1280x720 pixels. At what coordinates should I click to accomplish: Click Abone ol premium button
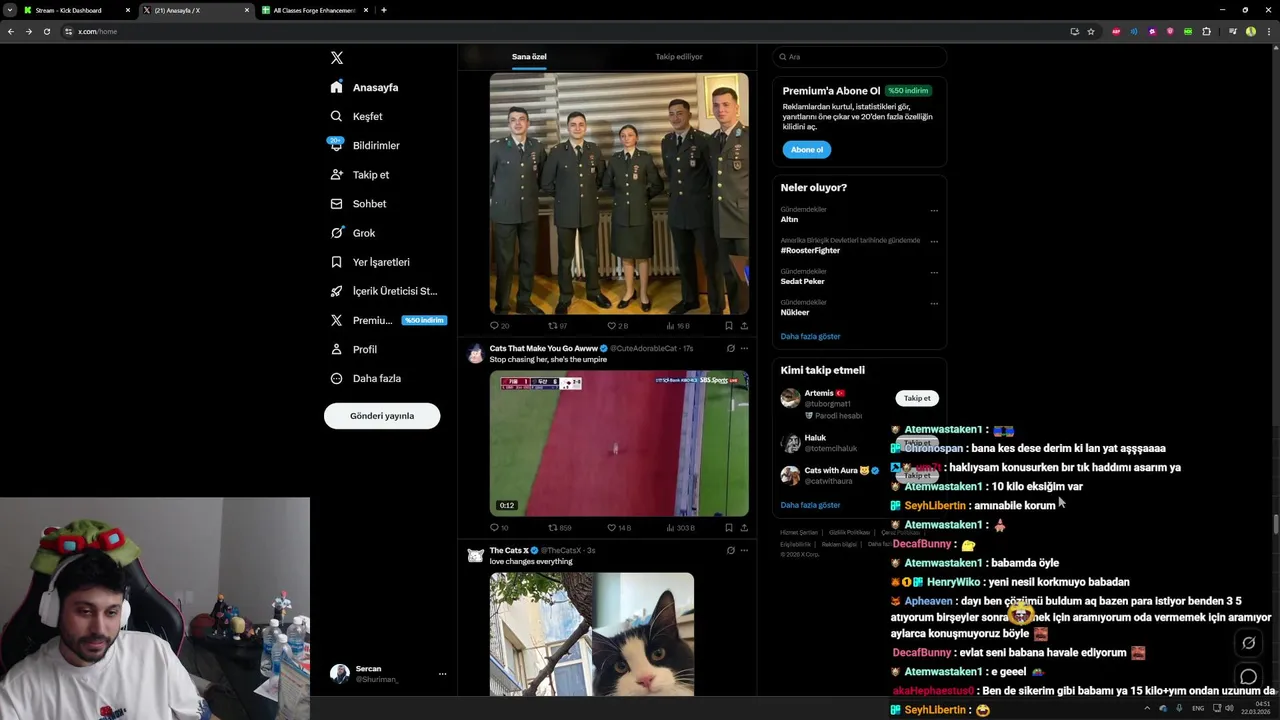(x=807, y=150)
